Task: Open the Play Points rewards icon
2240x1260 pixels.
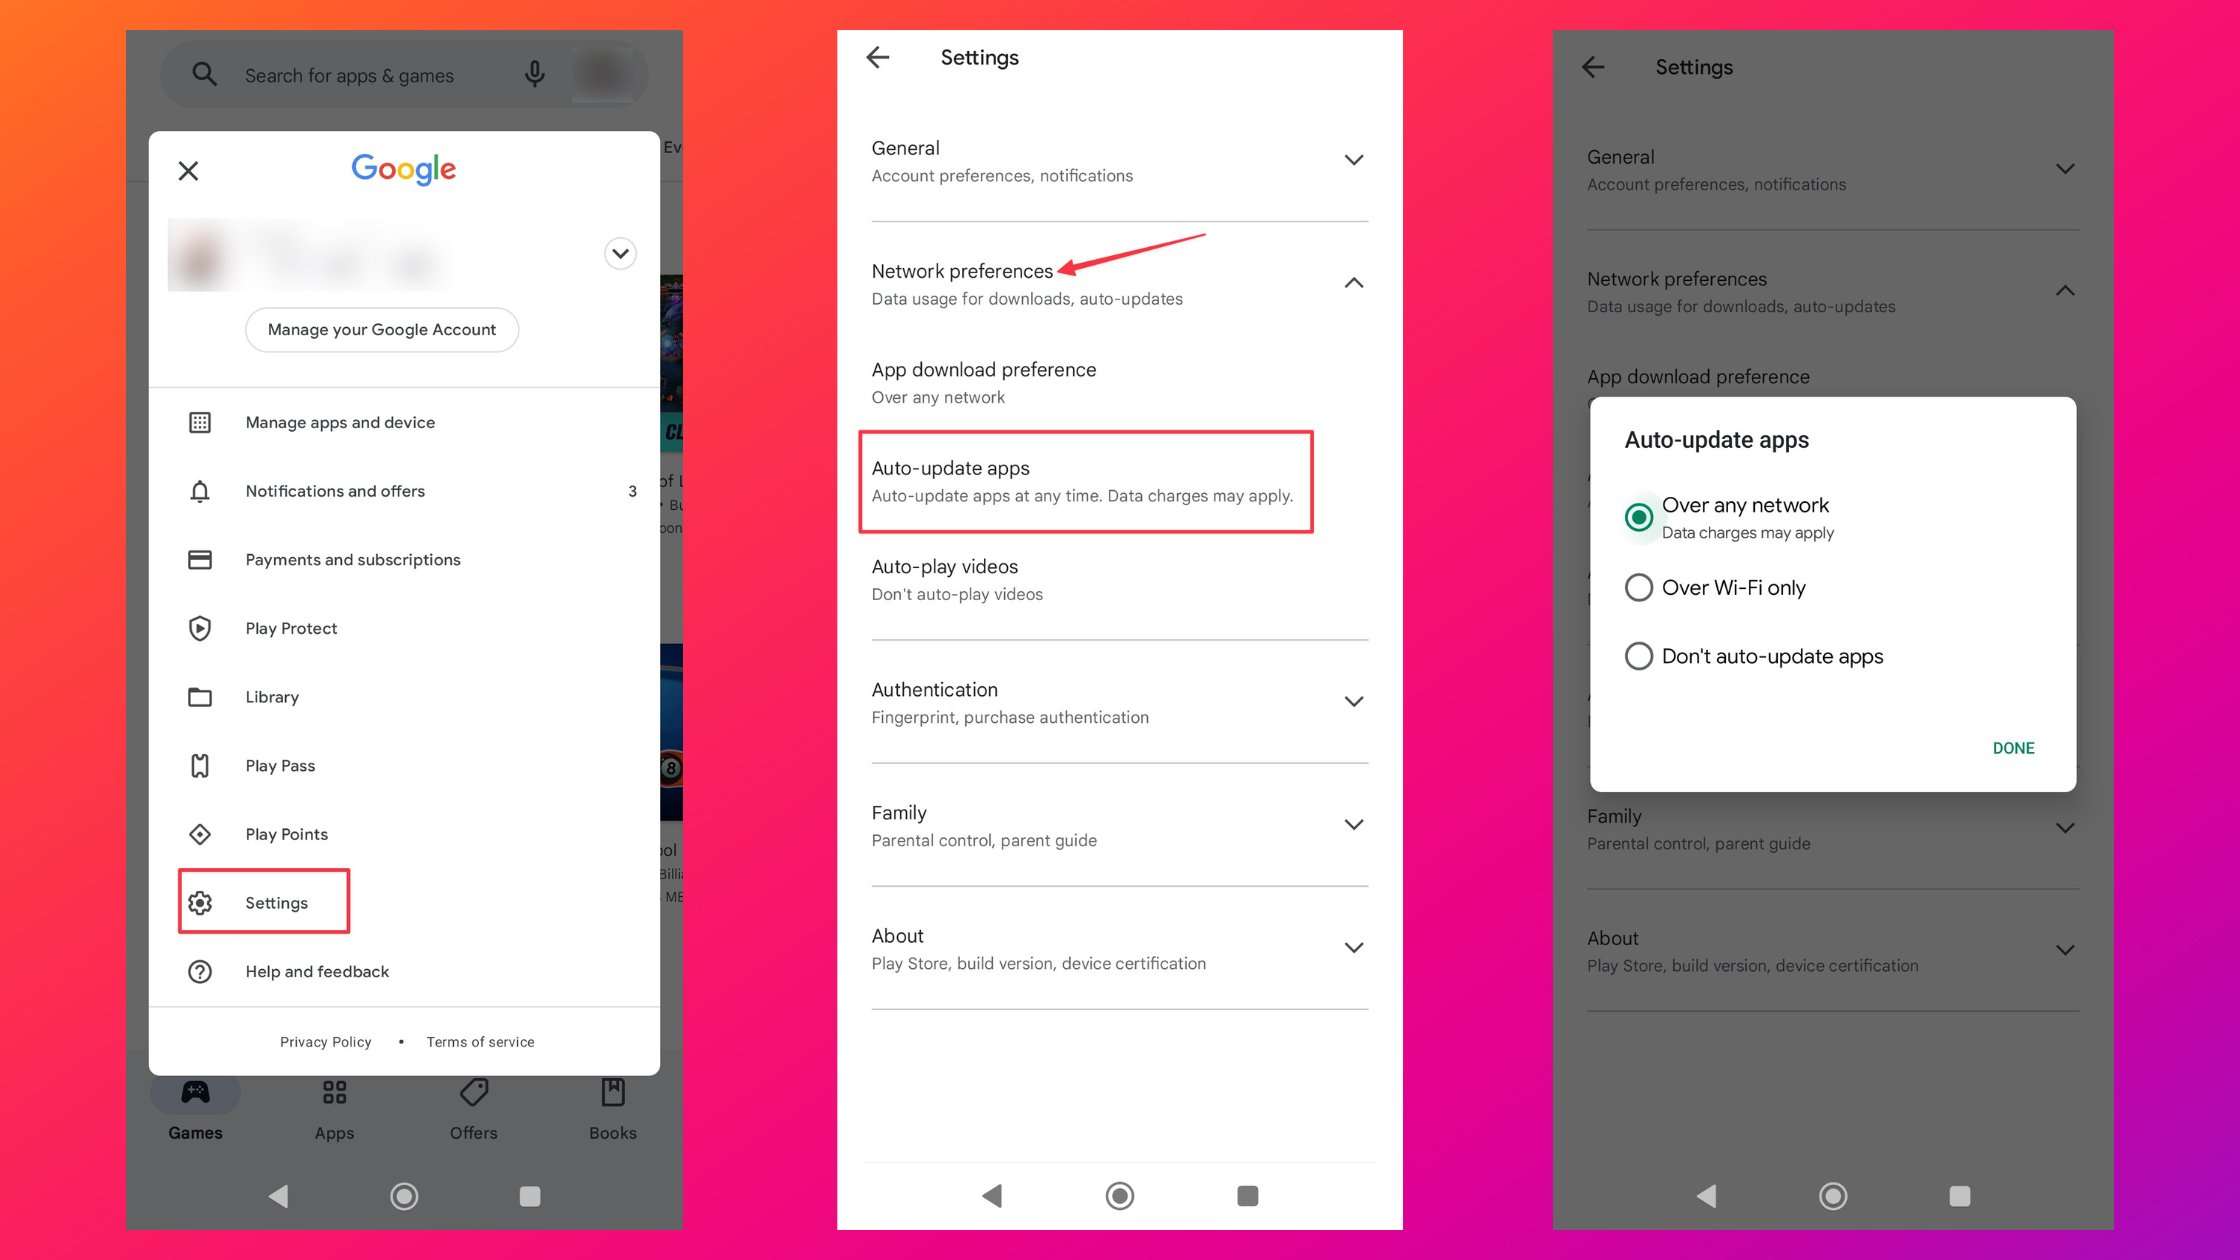Action: tap(202, 834)
